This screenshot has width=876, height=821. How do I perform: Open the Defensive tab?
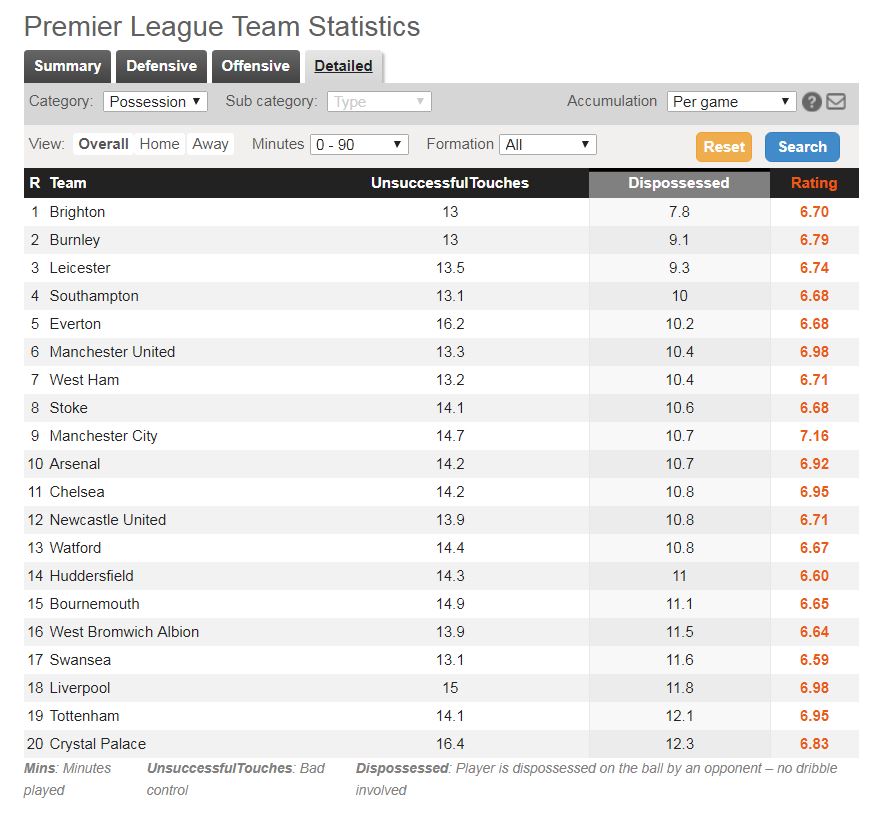click(x=161, y=66)
